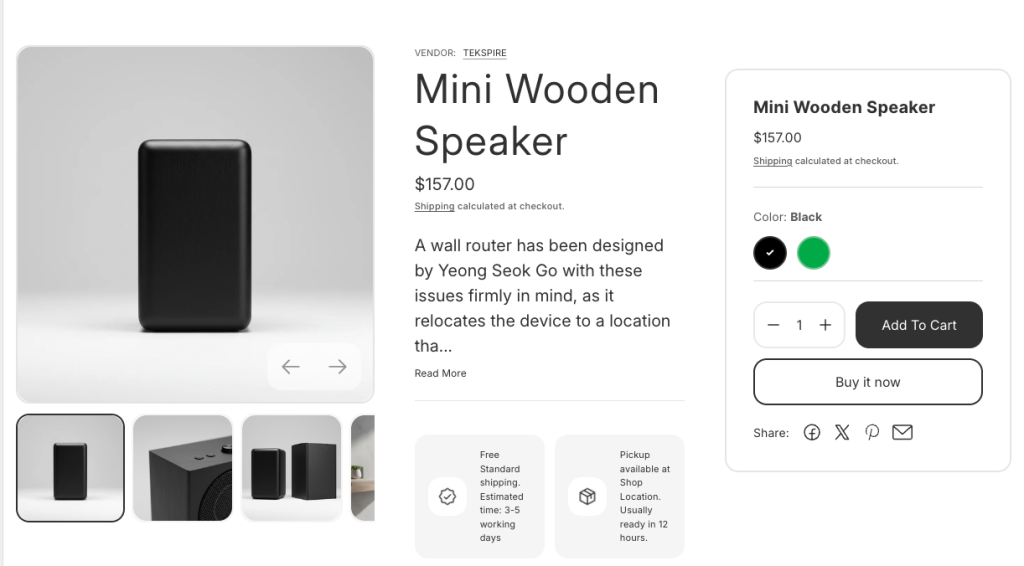Click the pickup box icon
Image resolution: width=1024 pixels, height=566 pixels.
click(x=587, y=497)
